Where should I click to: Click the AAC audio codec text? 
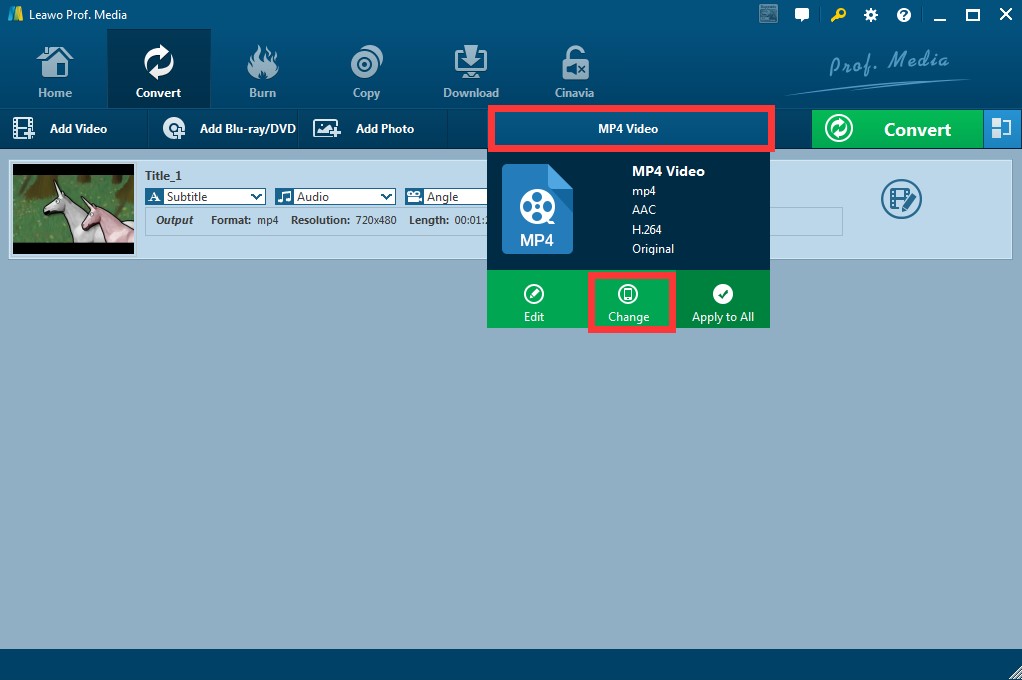coord(644,210)
